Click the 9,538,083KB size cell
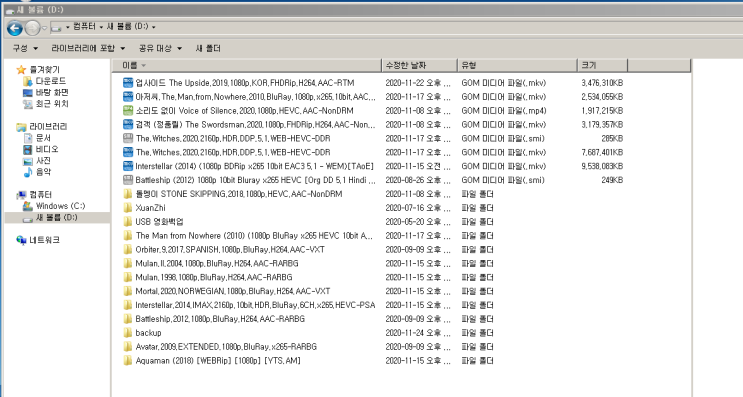Image resolution: width=743 pixels, height=397 pixels. (x=602, y=166)
